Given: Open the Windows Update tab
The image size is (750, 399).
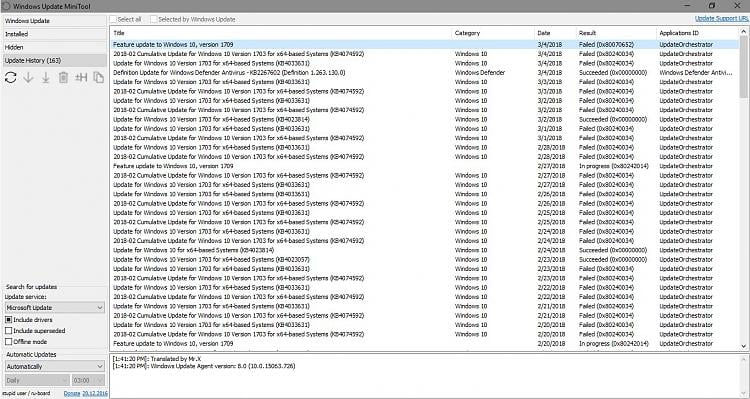Looking at the screenshot, I should pyautogui.click(x=54, y=21).
